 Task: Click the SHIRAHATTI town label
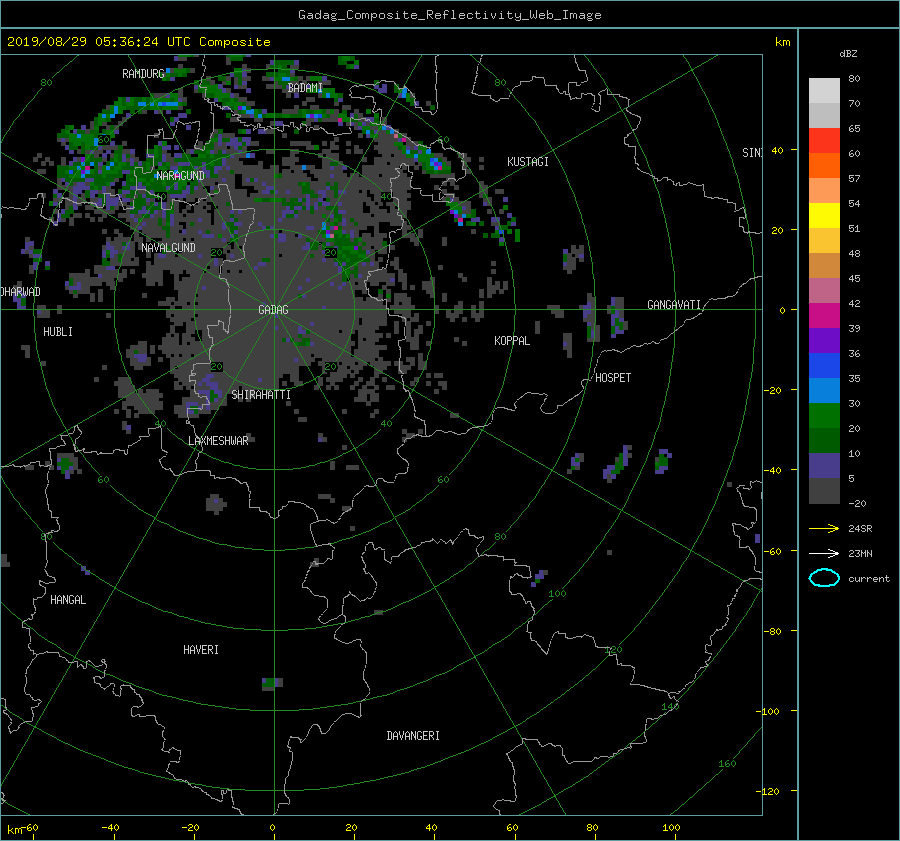(x=261, y=395)
